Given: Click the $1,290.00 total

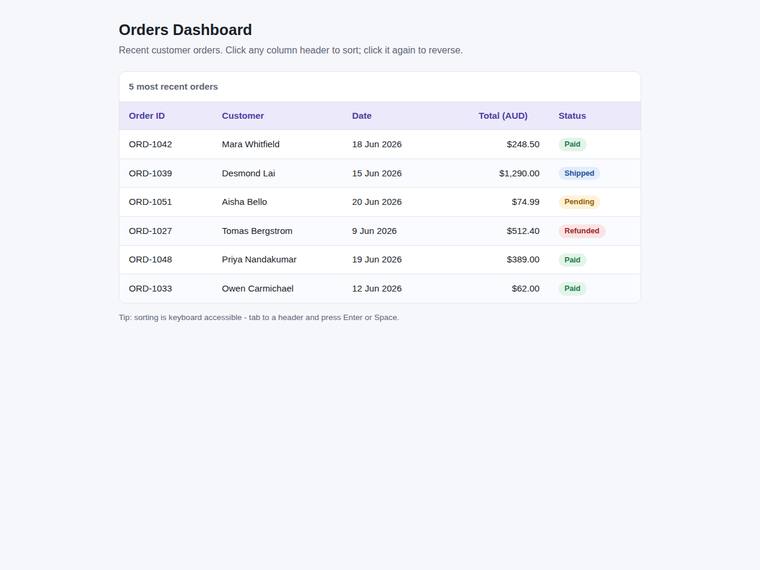Looking at the screenshot, I should 519,174.
